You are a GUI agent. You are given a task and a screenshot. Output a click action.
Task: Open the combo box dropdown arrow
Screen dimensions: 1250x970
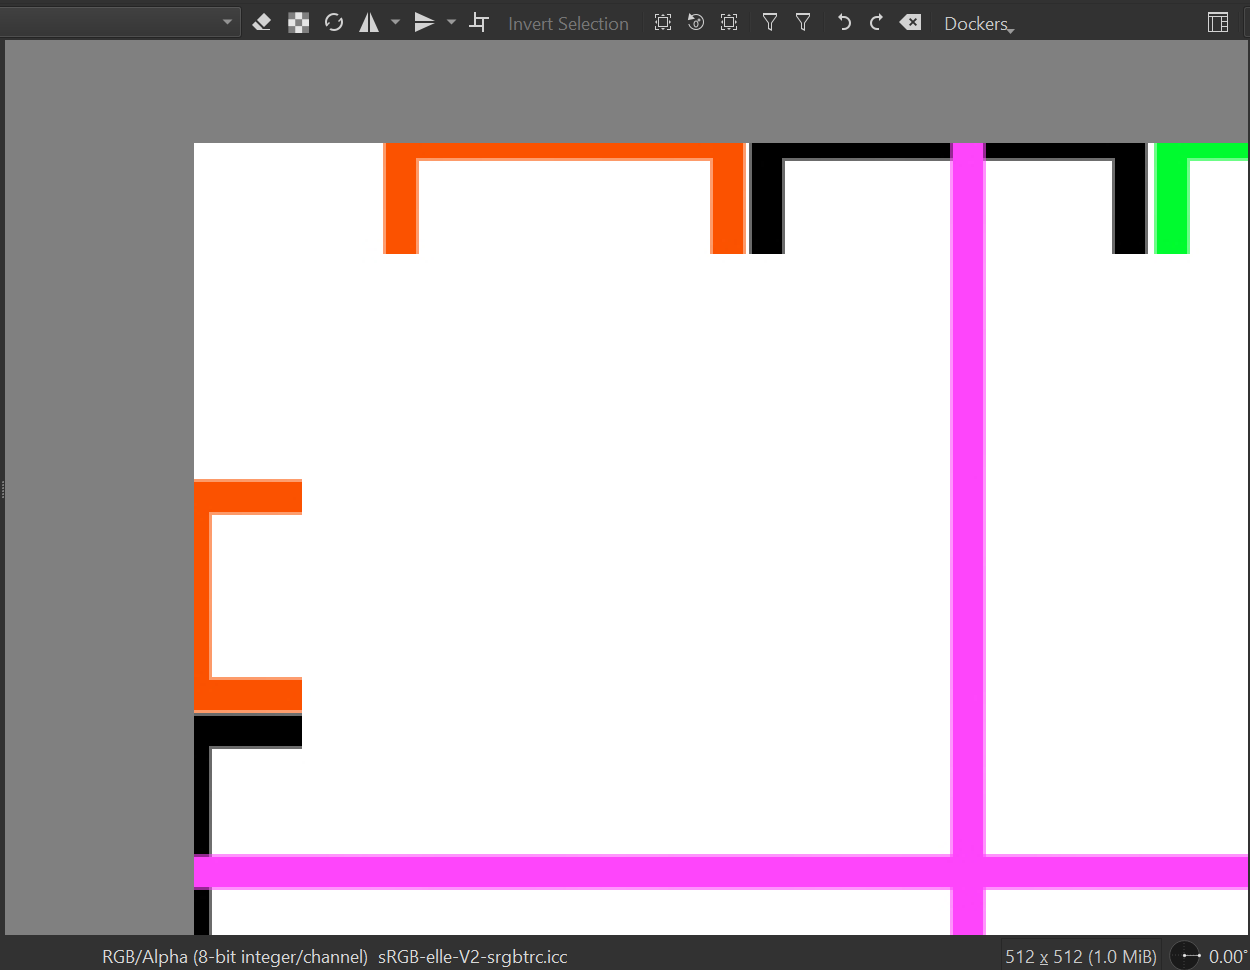pyautogui.click(x=227, y=22)
